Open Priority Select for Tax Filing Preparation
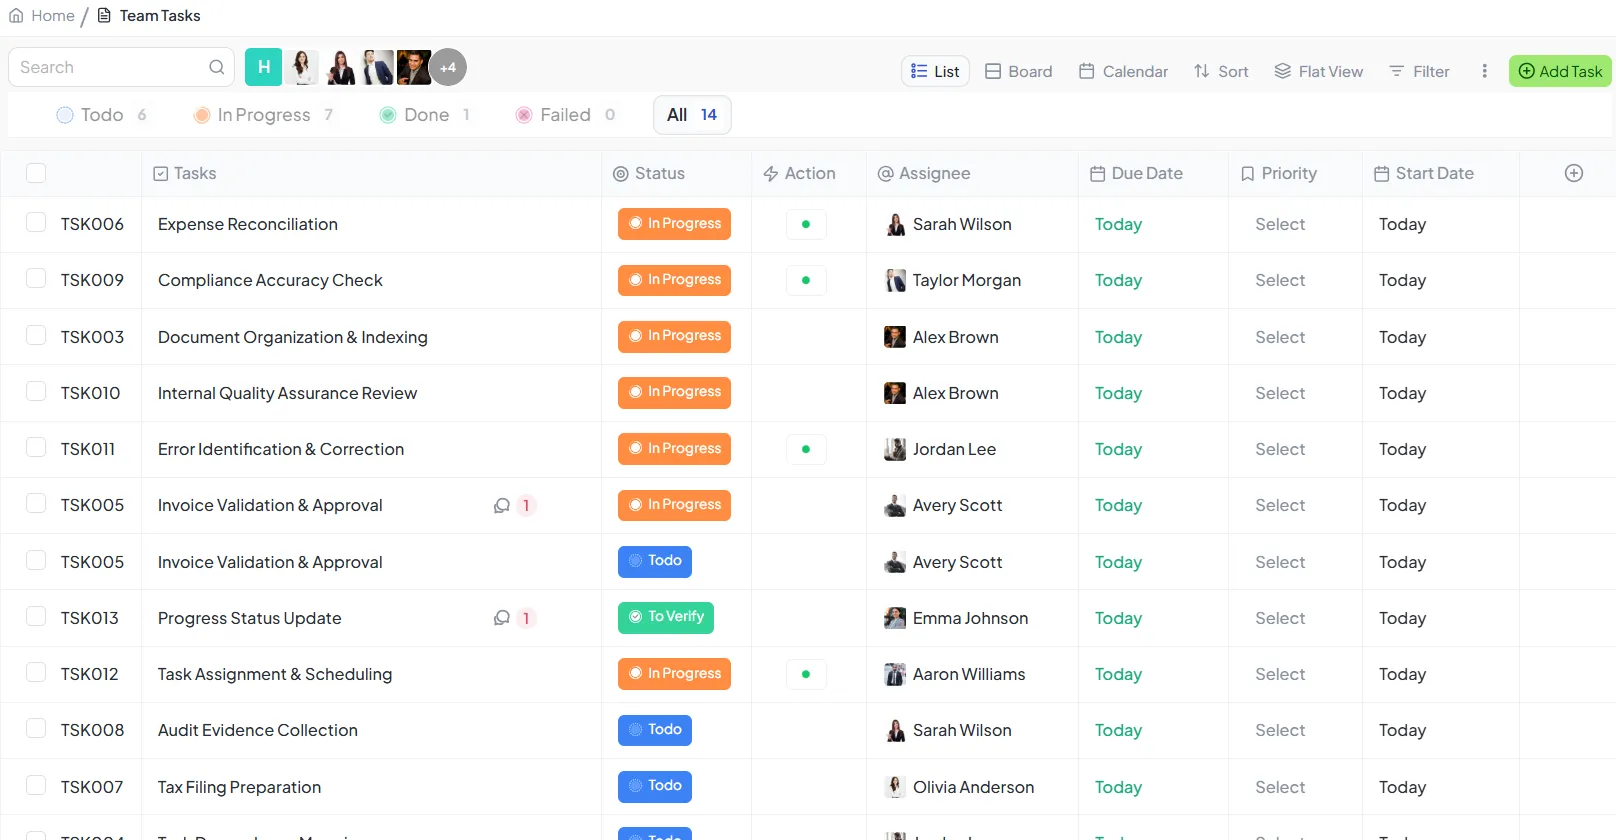The height and width of the screenshot is (840, 1616). click(1280, 788)
